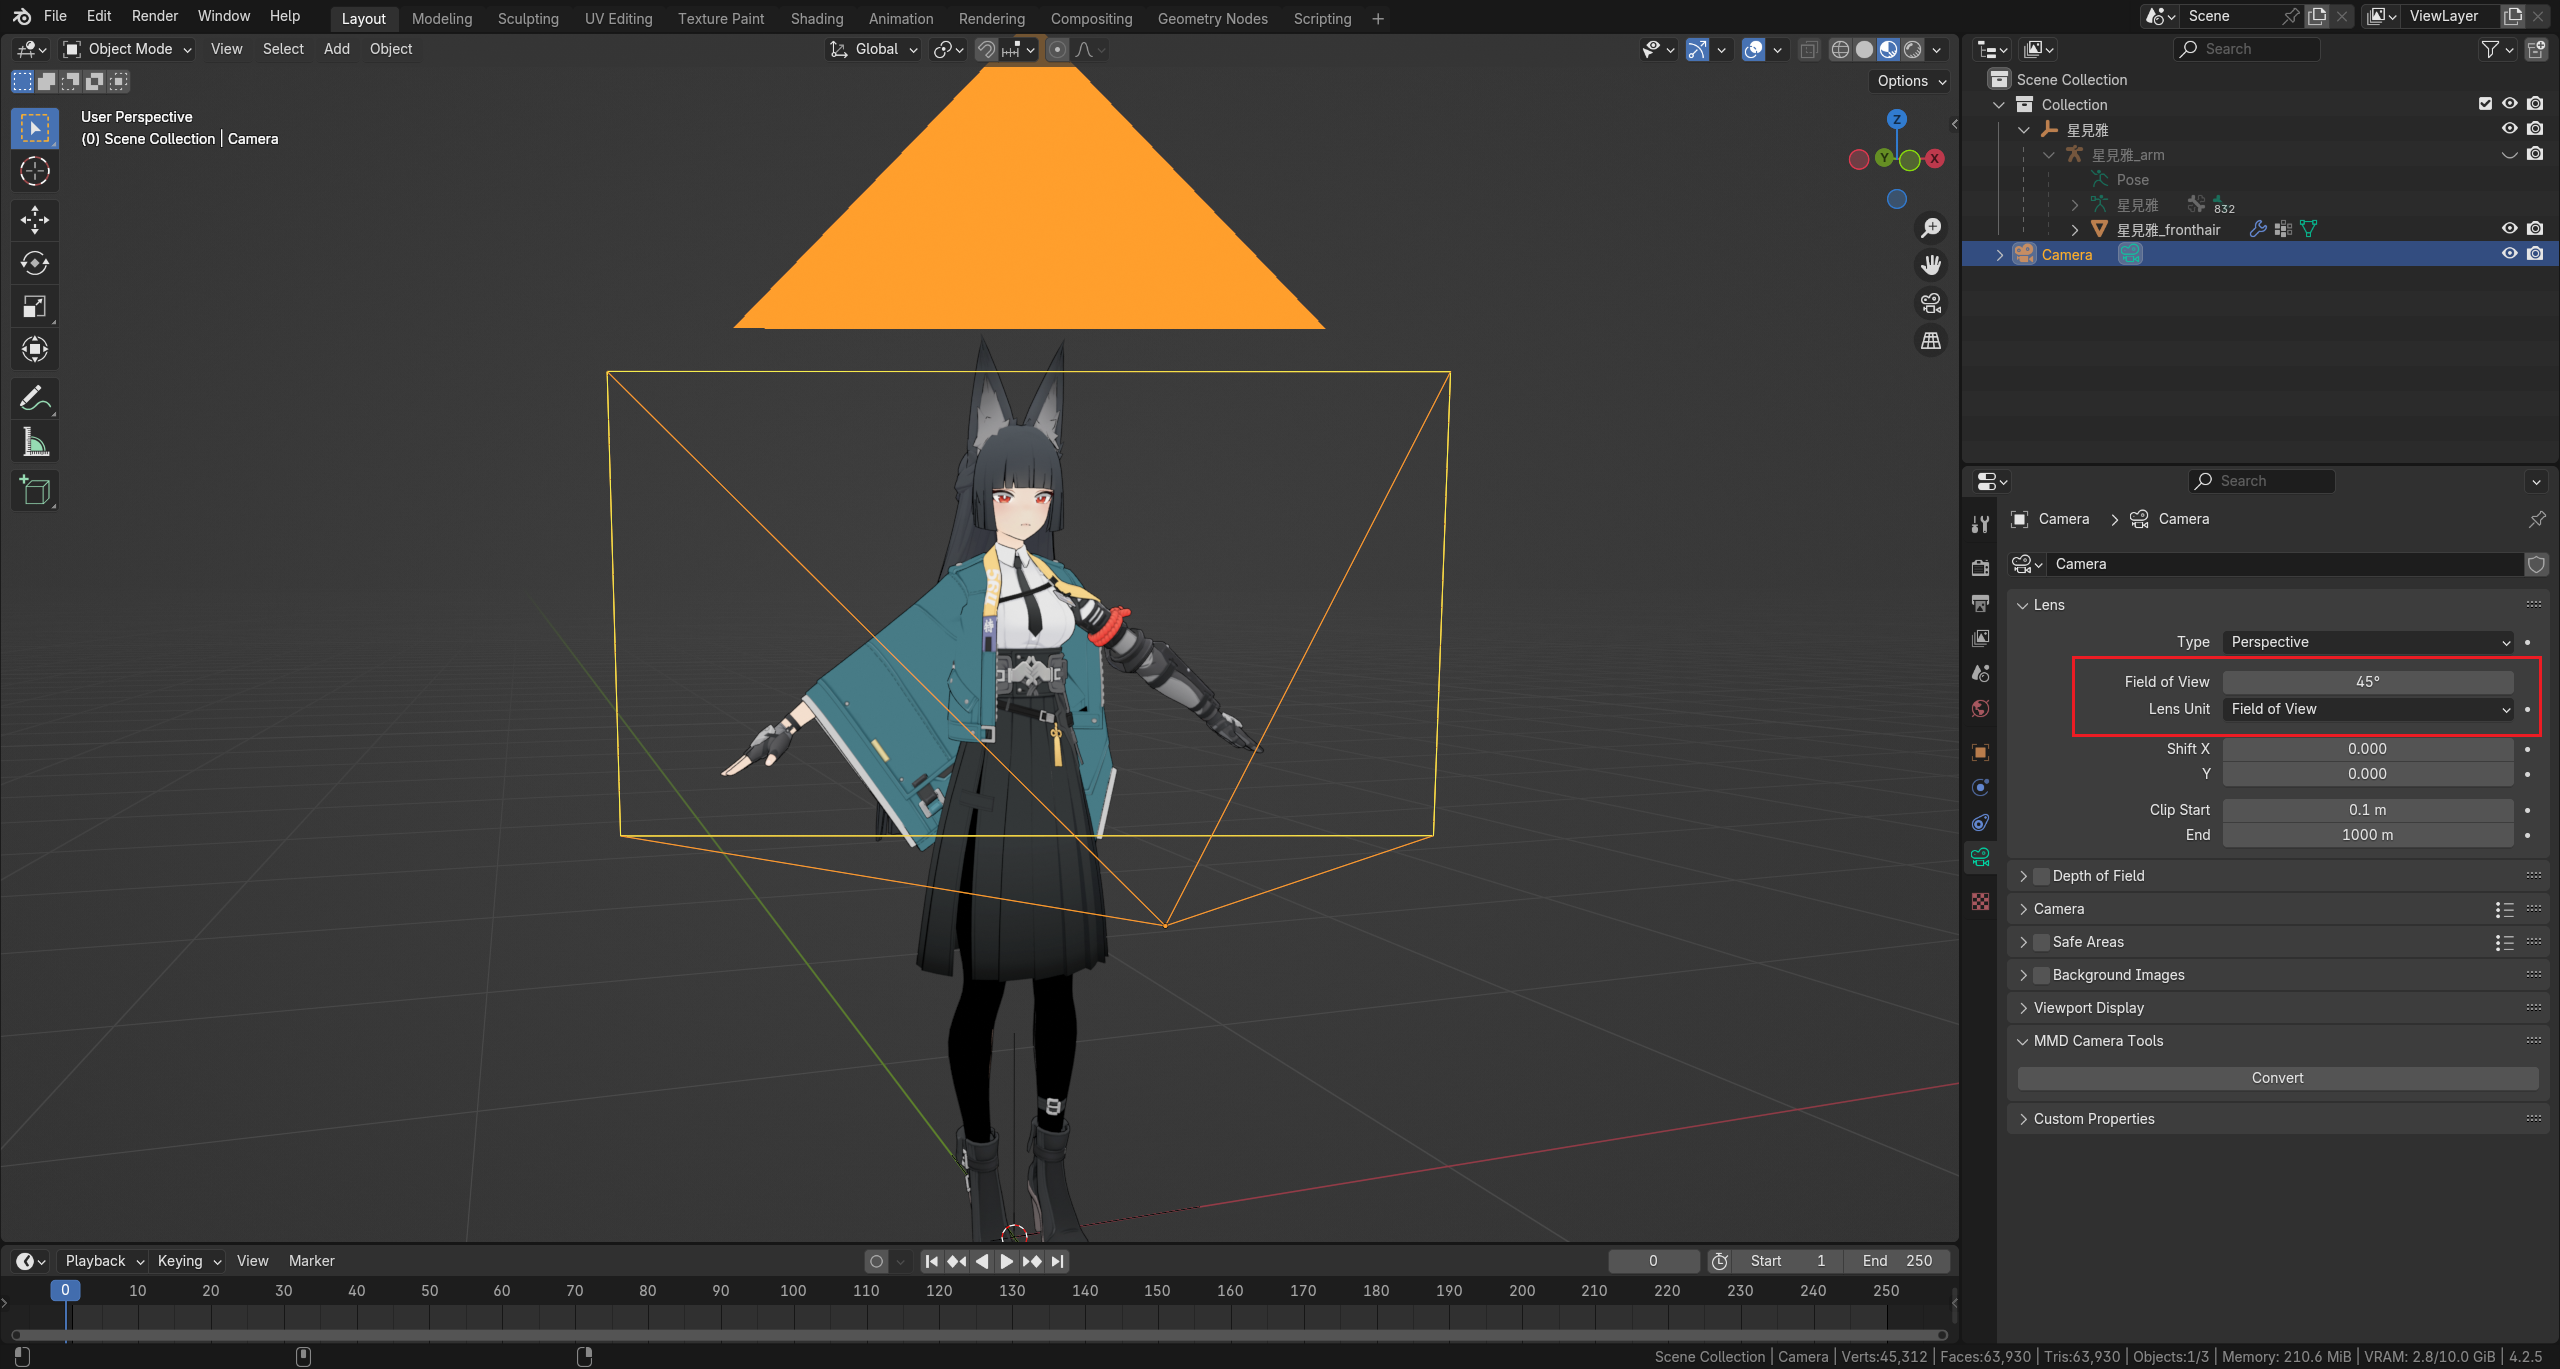Expand the Viewport Display panel
The width and height of the screenshot is (2560, 1369).
[2088, 1008]
